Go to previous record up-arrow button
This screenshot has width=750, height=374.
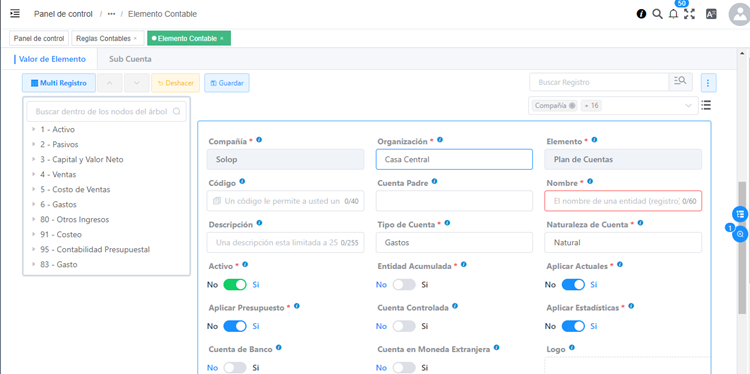point(110,83)
